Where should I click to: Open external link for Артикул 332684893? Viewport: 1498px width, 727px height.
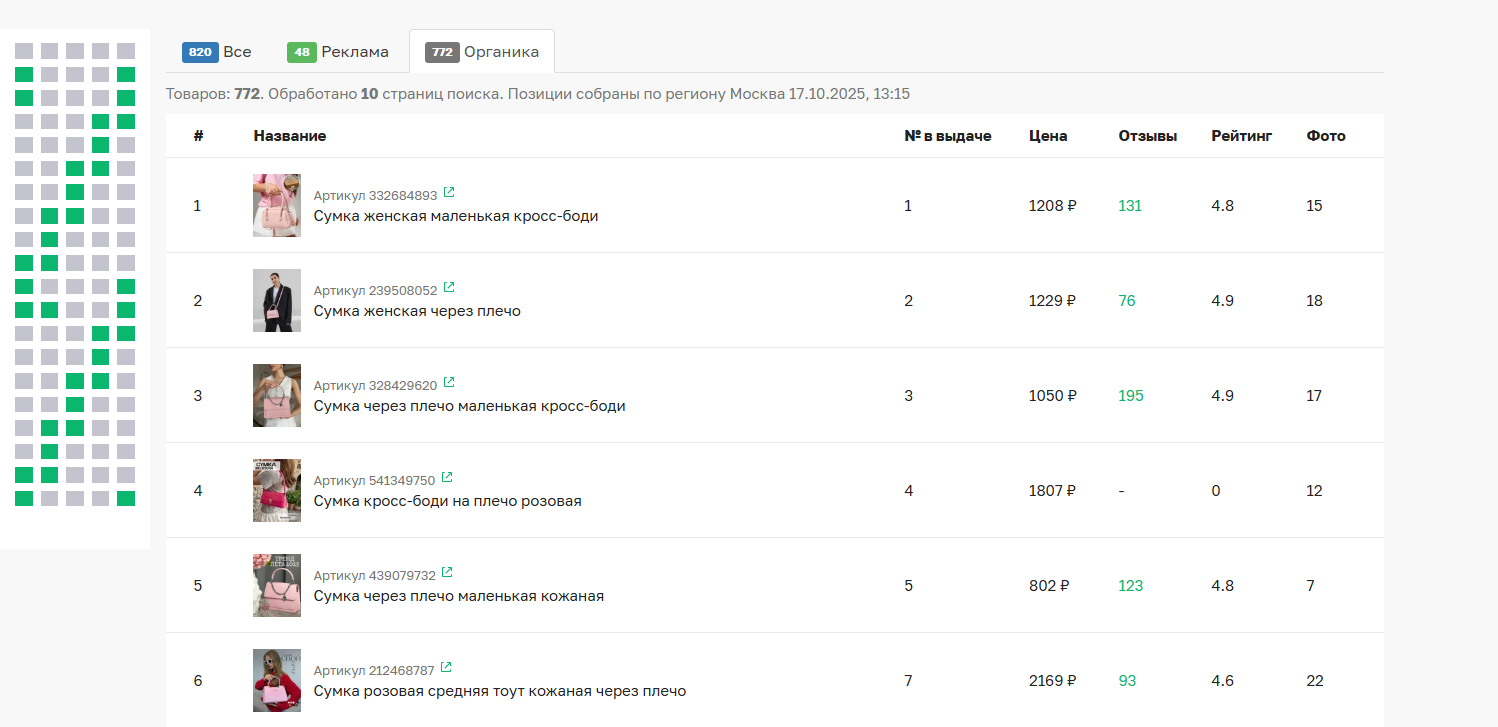click(x=449, y=192)
